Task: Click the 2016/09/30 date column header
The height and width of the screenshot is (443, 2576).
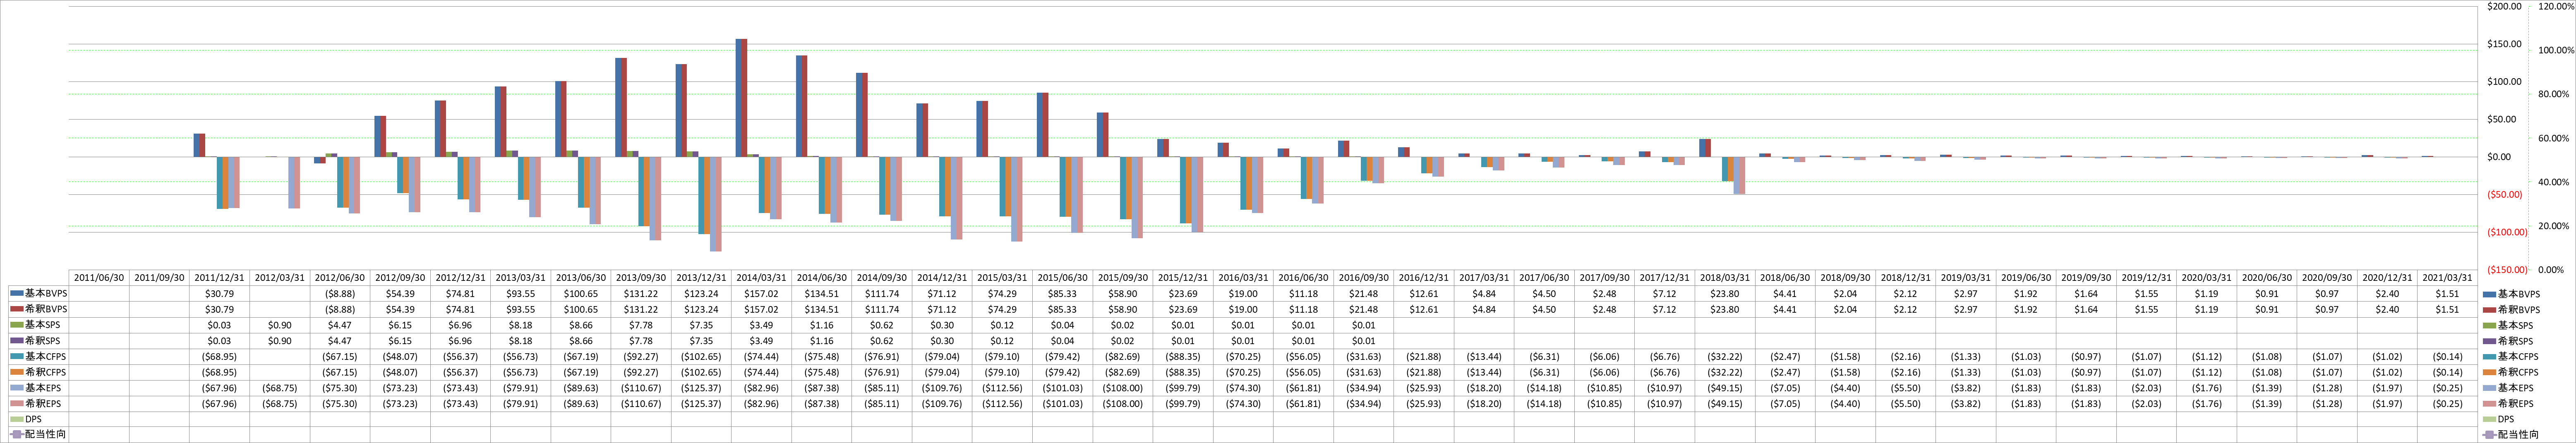Action: tap(1364, 278)
